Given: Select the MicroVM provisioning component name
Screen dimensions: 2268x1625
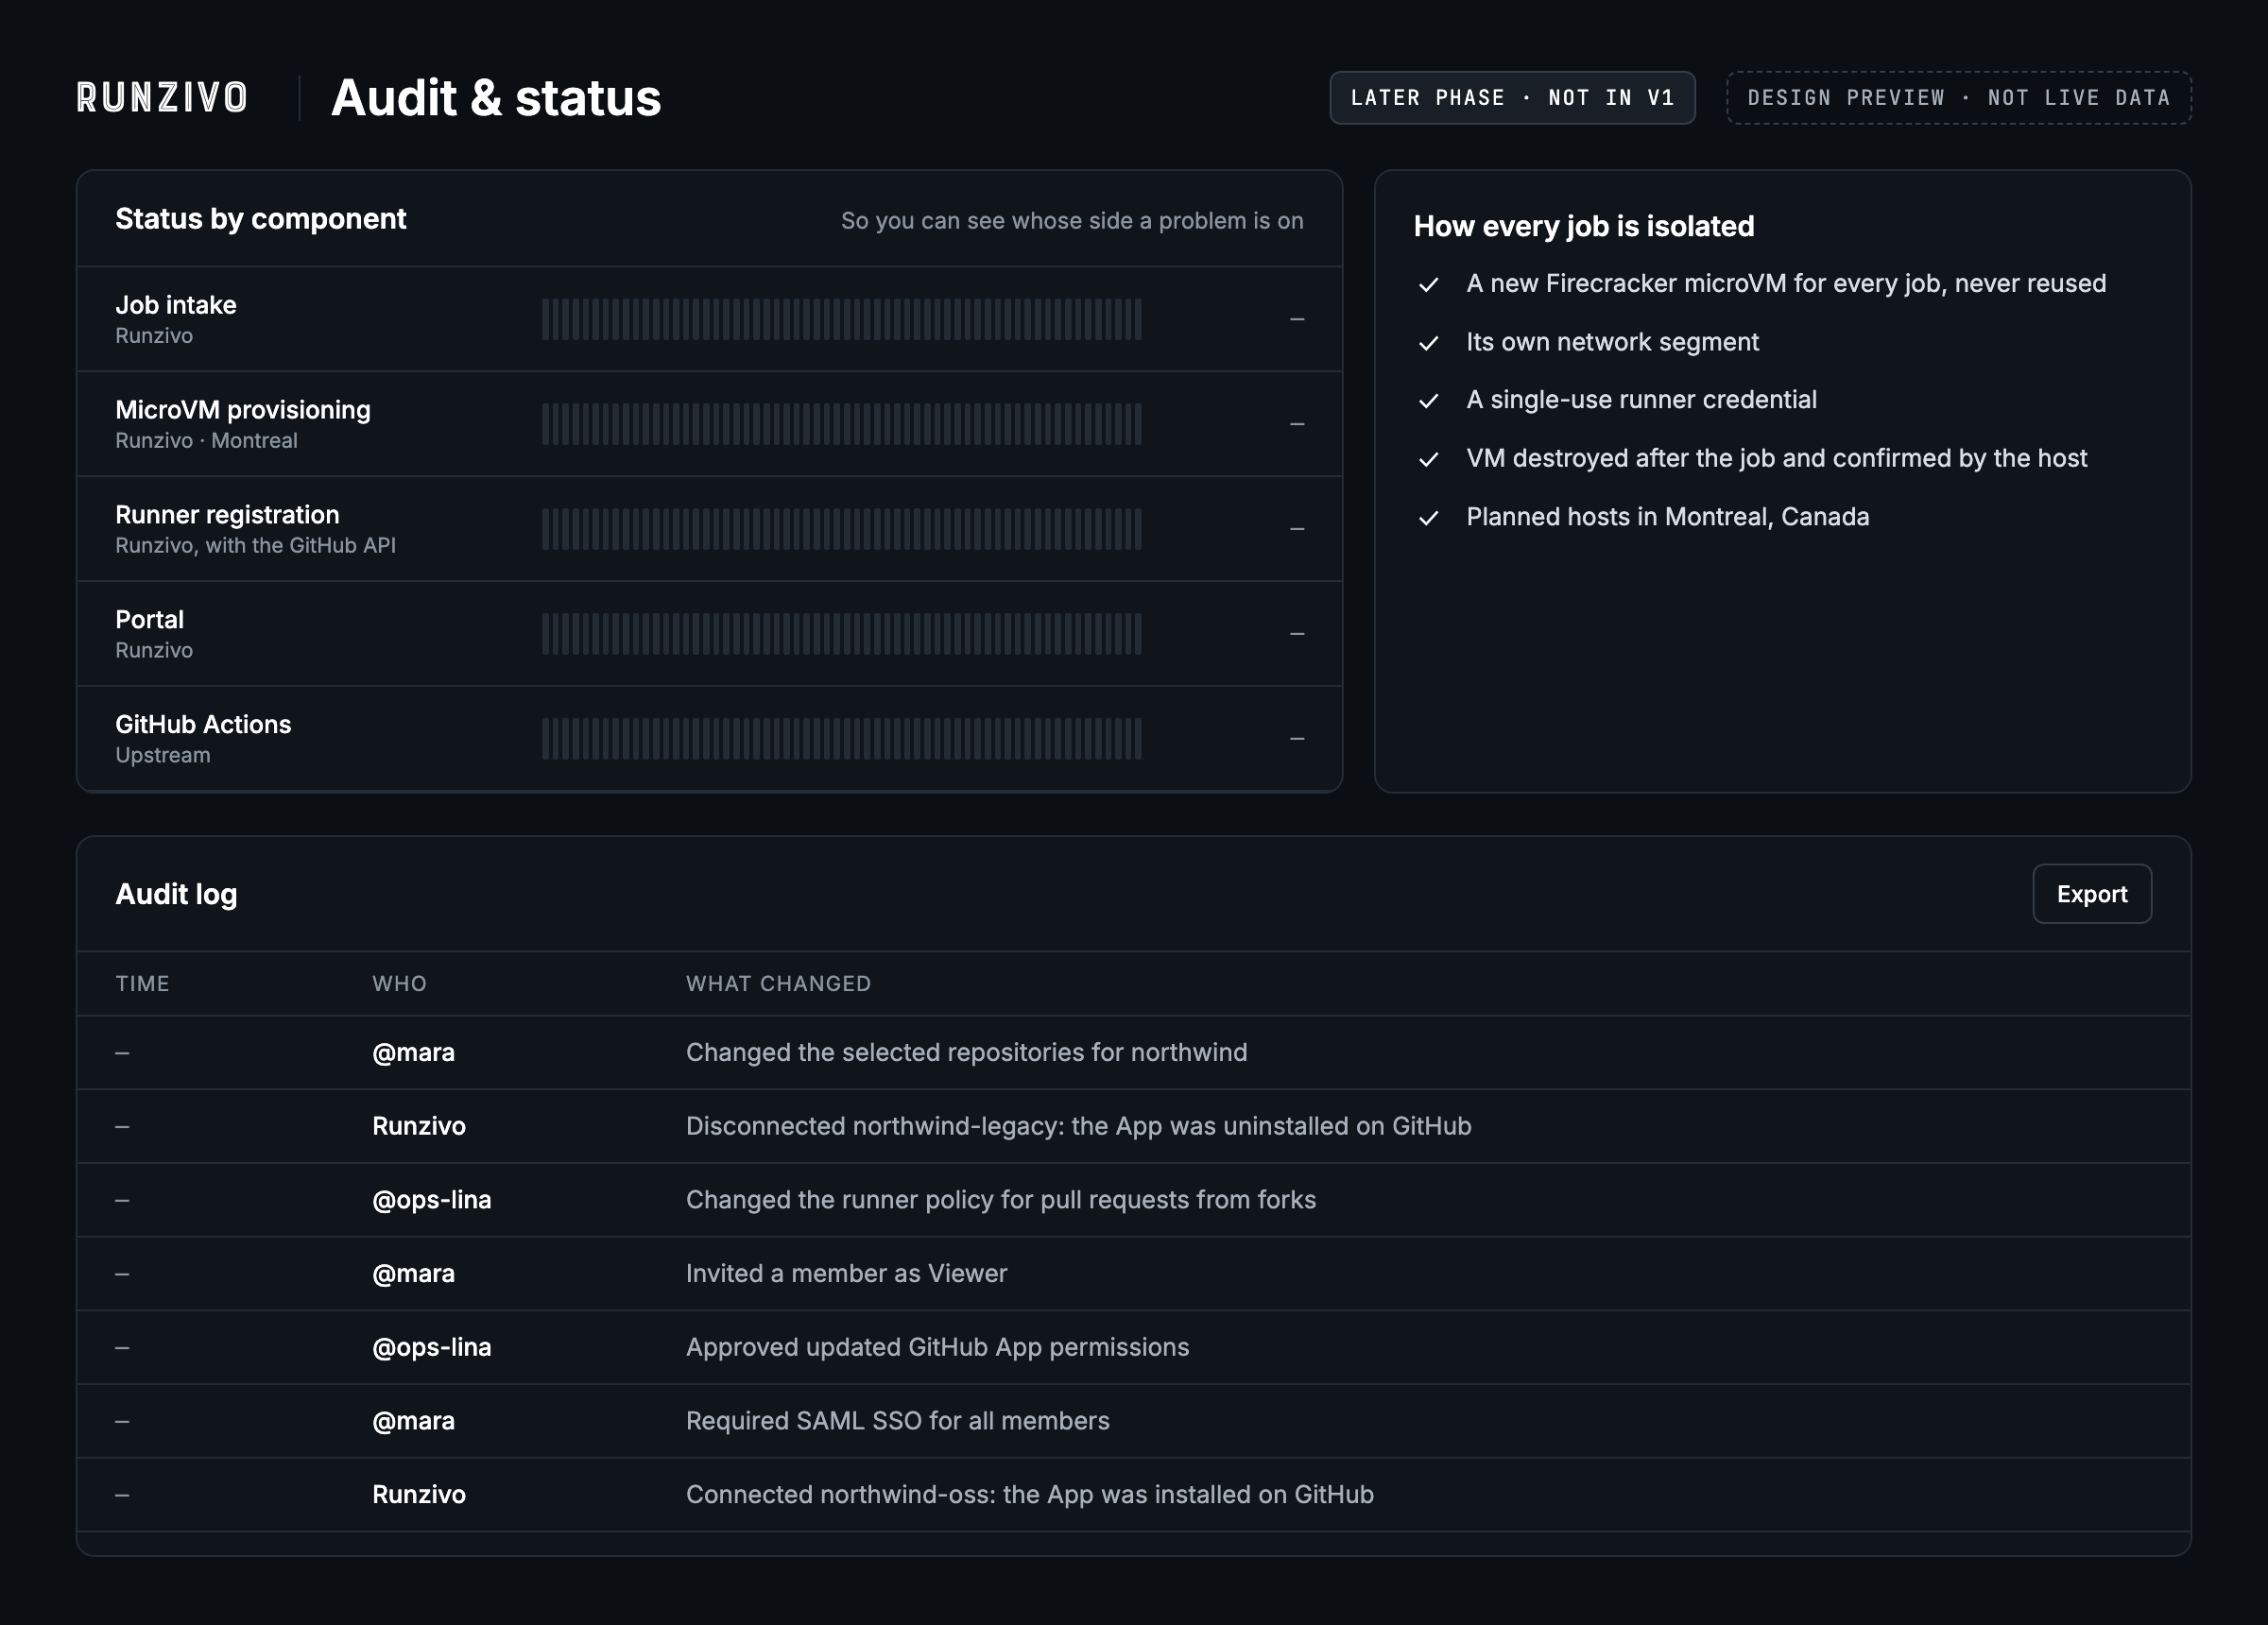Looking at the screenshot, I should (x=243, y=410).
